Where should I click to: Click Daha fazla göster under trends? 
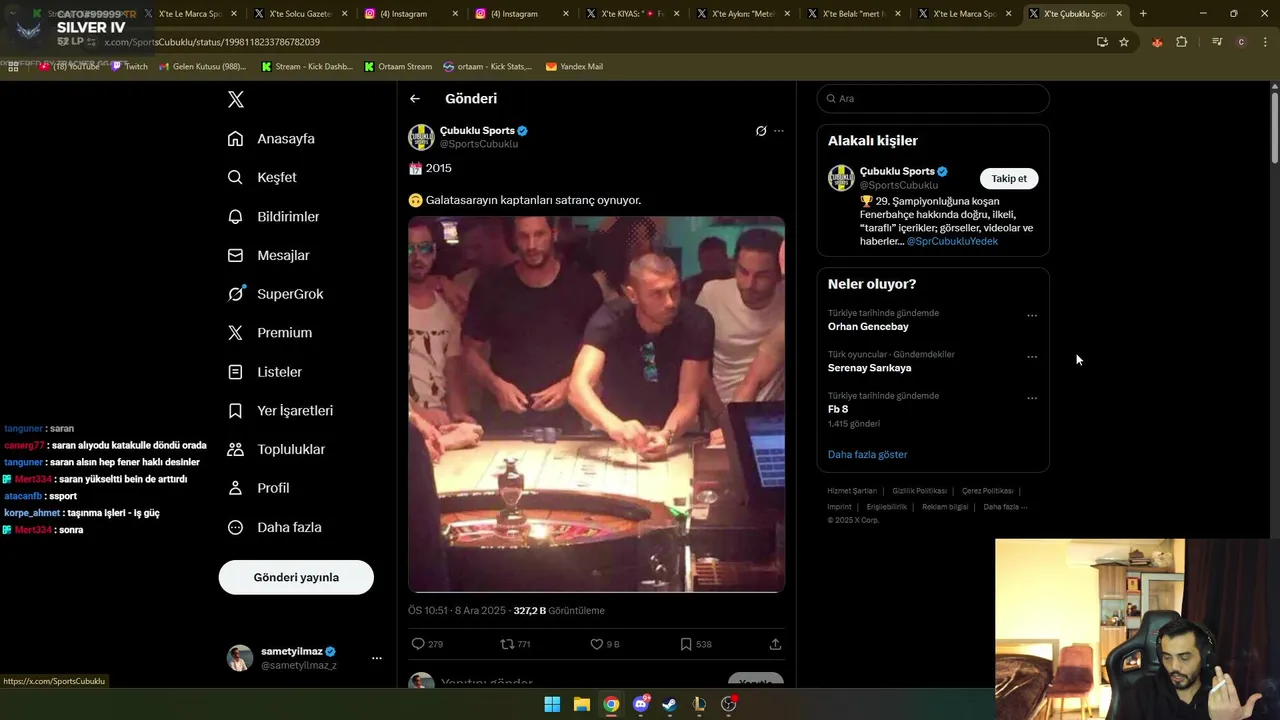pyautogui.click(x=867, y=454)
